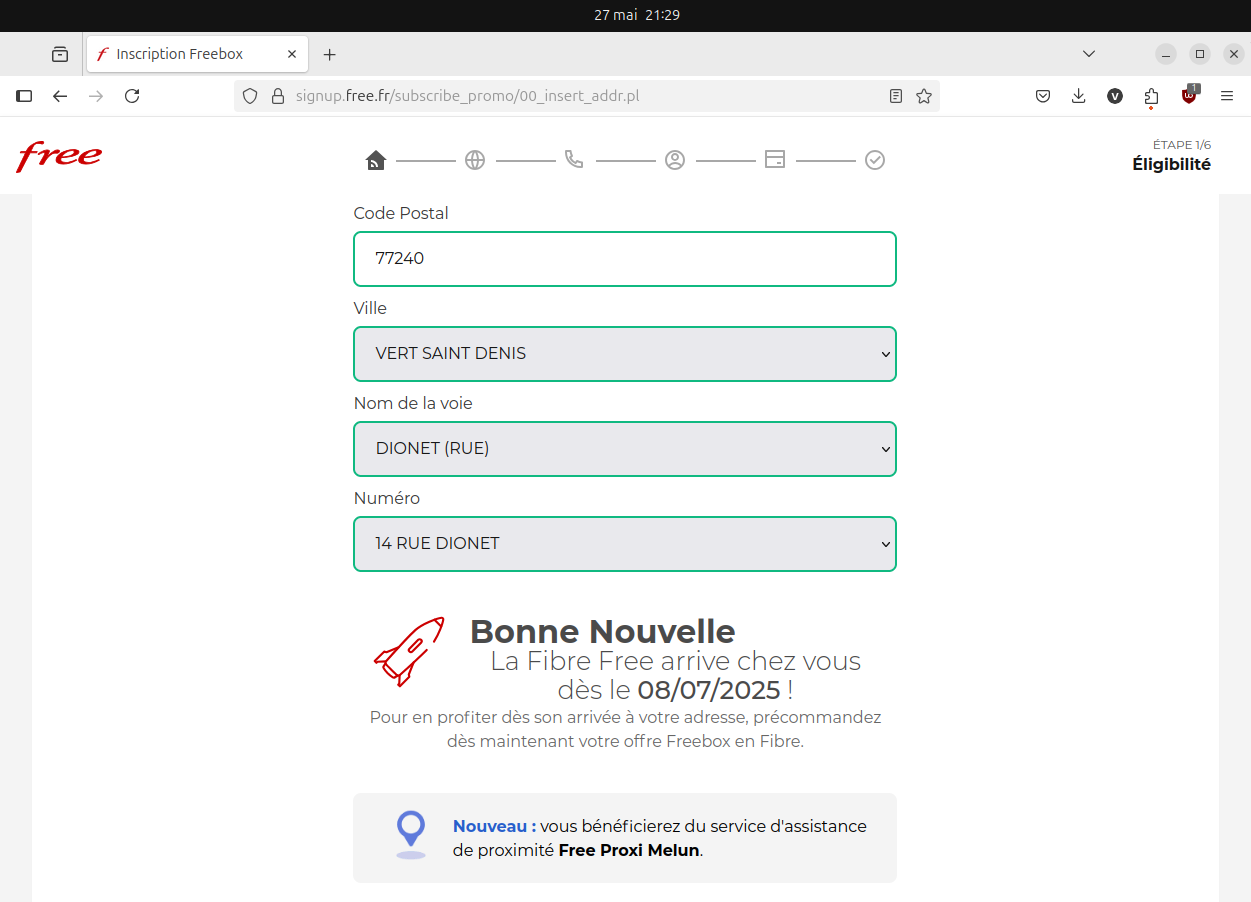Click the Free Proxi Melun text
The width and height of the screenshot is (1251, 902).
coord(630,851)
